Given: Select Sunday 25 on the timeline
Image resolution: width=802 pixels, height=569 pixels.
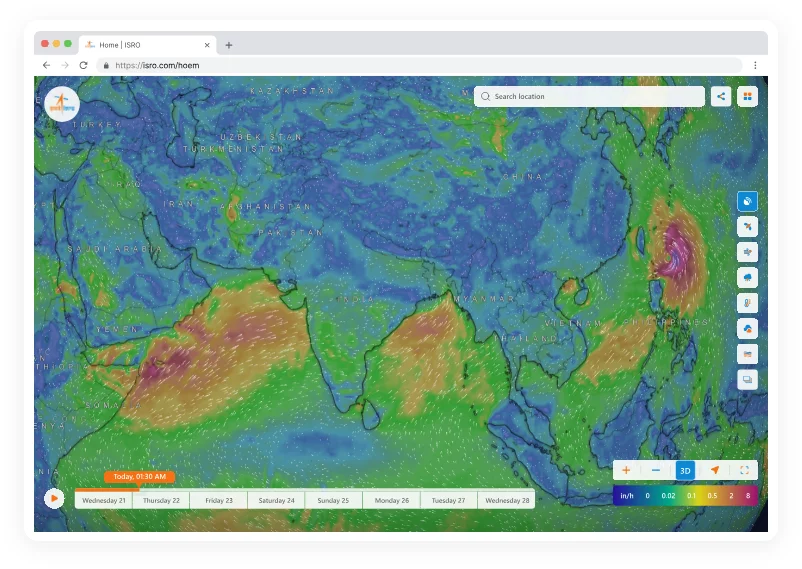Looking at the screenshot, I should click(333, 500).
